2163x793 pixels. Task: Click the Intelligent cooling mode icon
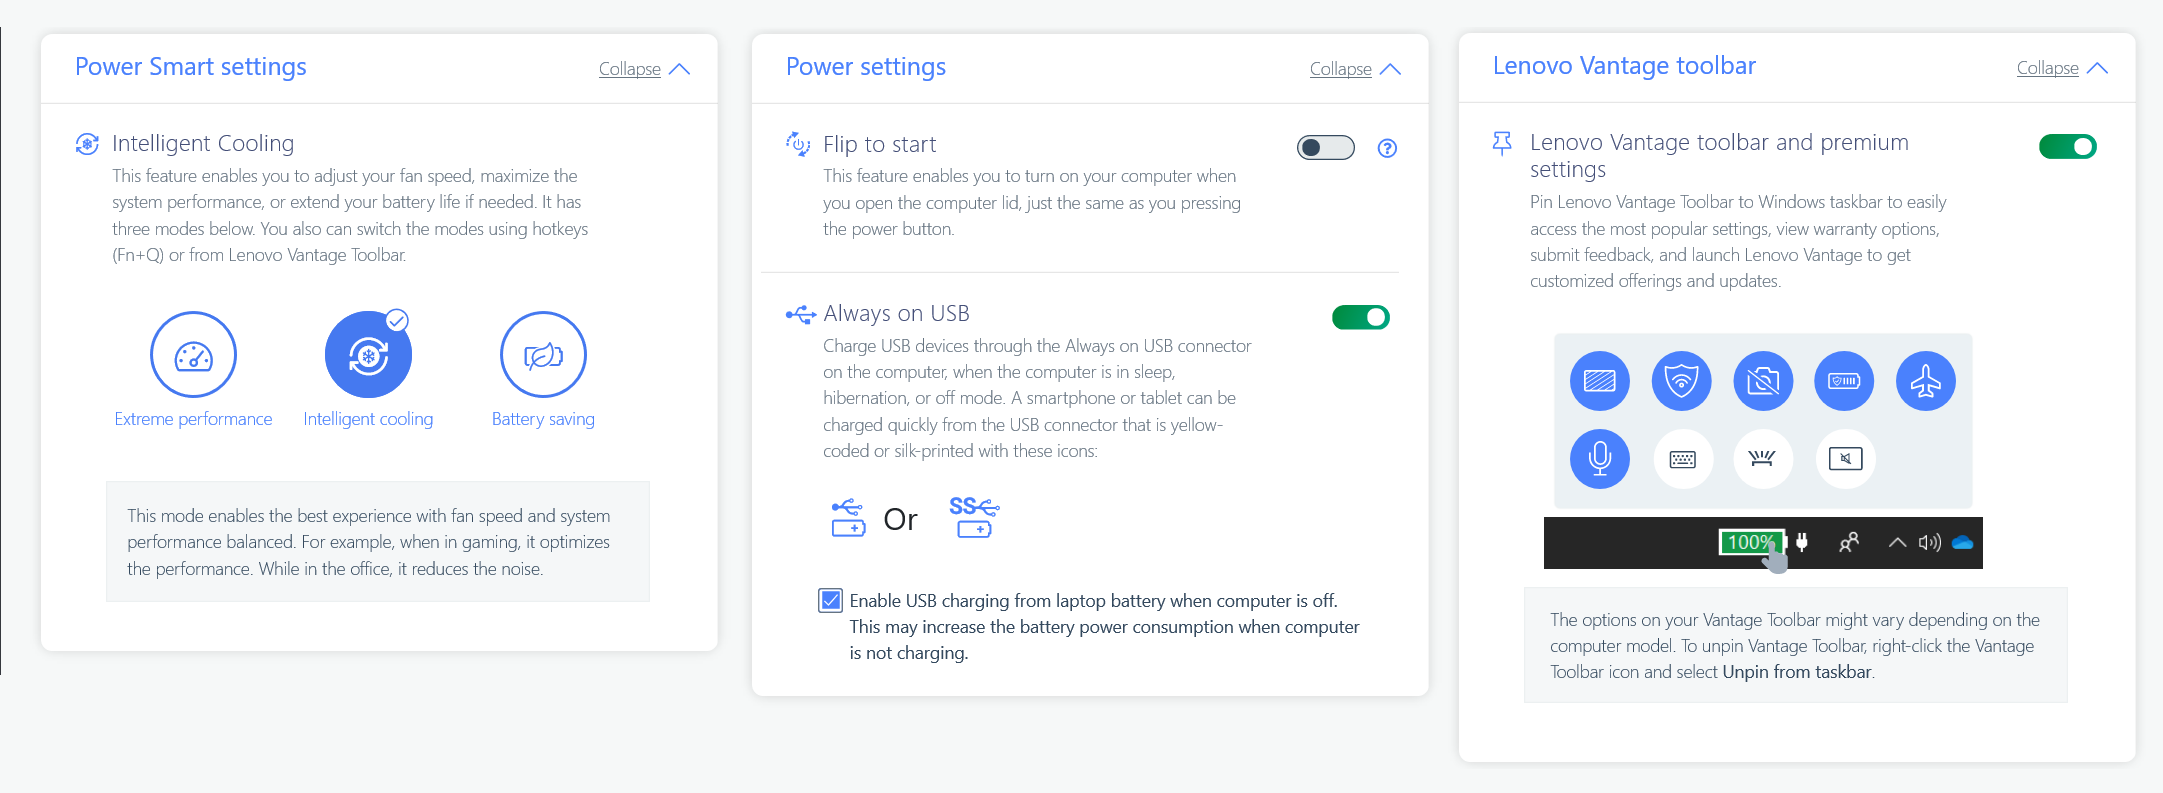pos(368,355)
